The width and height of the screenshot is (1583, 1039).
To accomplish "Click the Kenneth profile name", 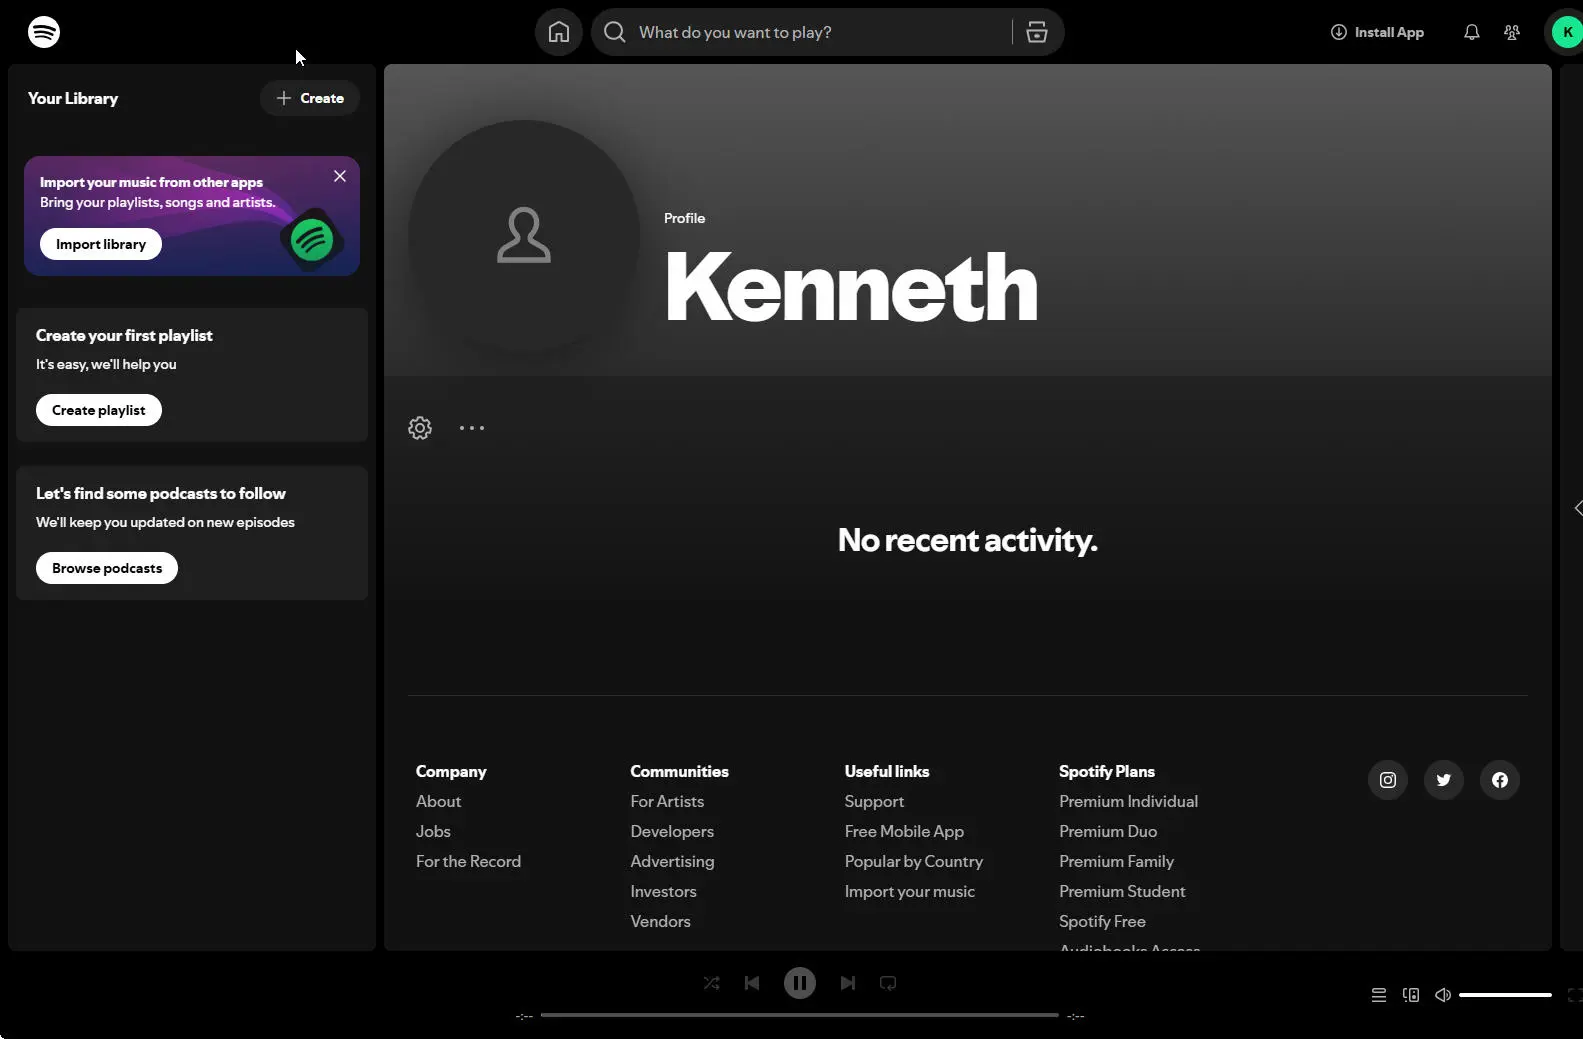I will pos(851,287).
